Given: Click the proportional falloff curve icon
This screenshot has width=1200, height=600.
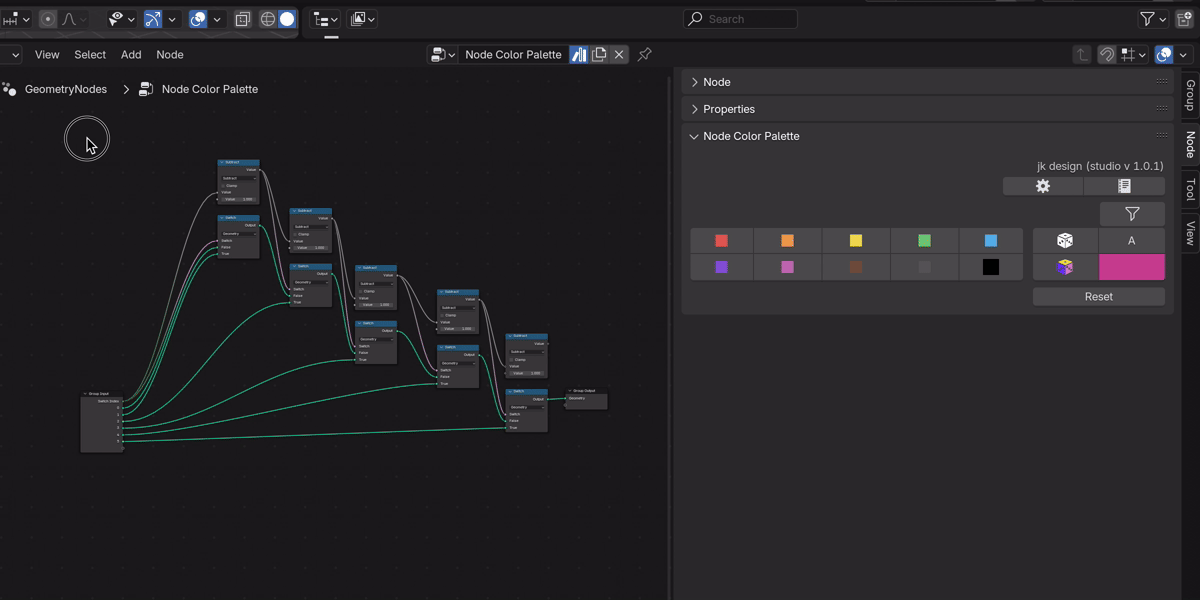Looking at the screenshot, I should pyautogui.click(x=69, y=19).
